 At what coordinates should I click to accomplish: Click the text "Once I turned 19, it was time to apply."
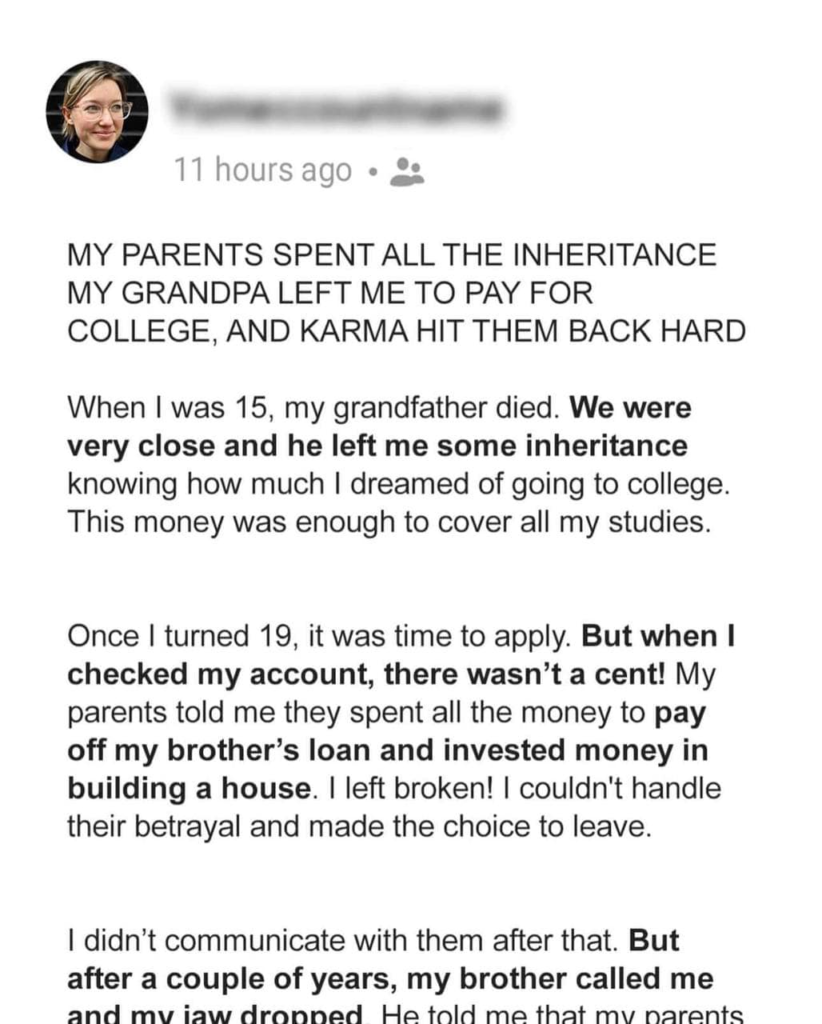(x=320, y=636)
